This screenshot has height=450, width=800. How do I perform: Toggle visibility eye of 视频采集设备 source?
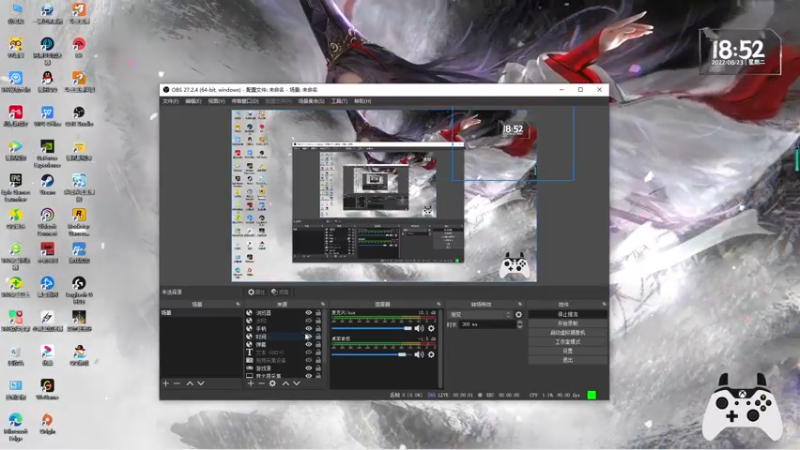click(x=309, y=360)
